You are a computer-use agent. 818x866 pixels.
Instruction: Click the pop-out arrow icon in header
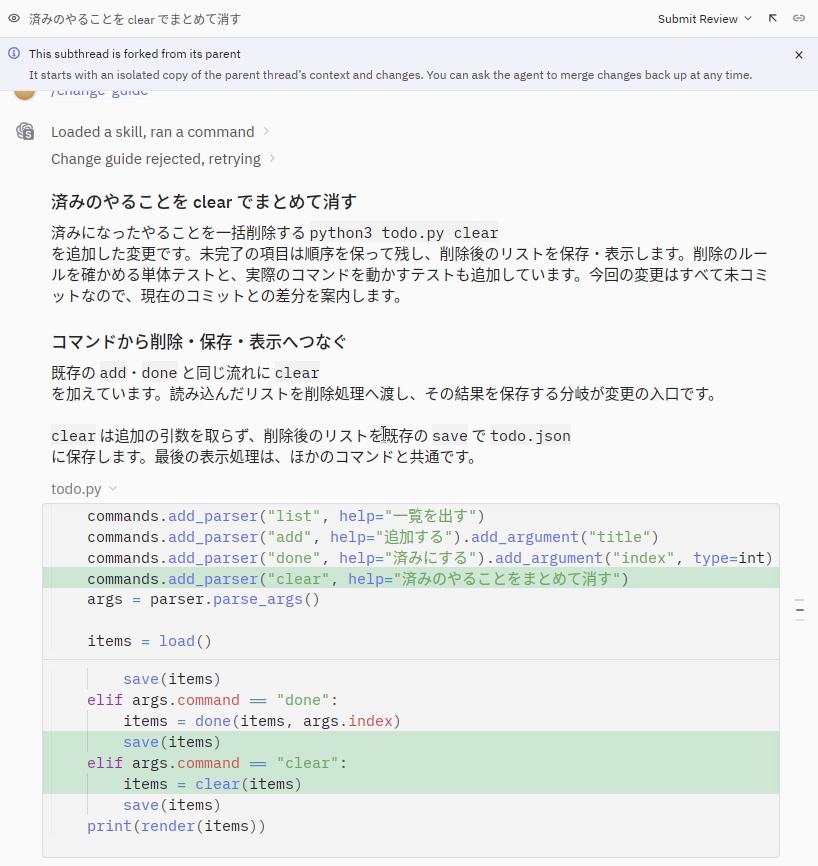[x=773, y=18]
